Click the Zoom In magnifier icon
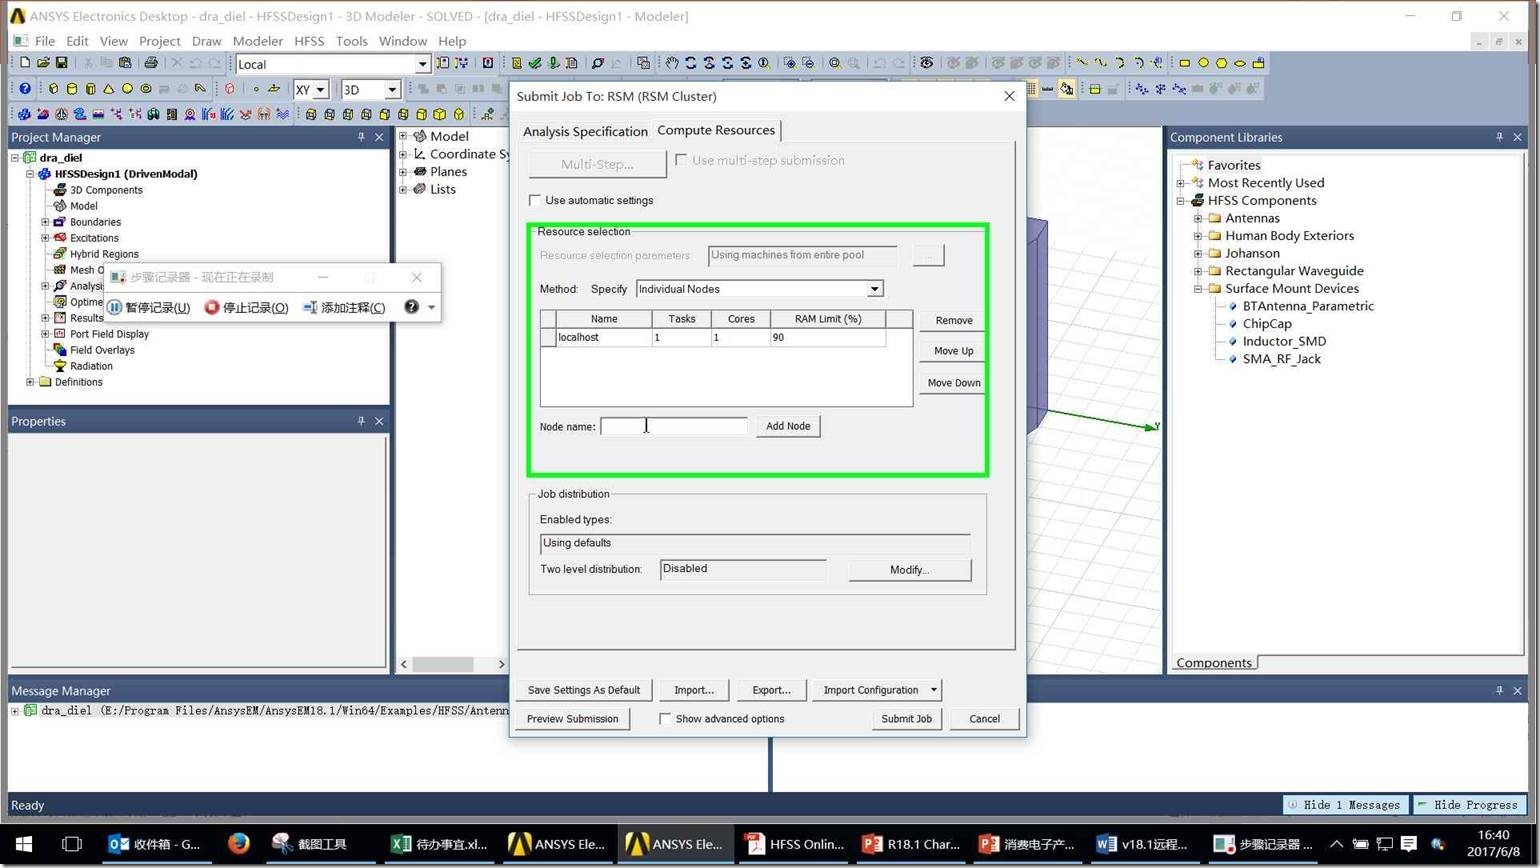 click(x=790, y=63)
